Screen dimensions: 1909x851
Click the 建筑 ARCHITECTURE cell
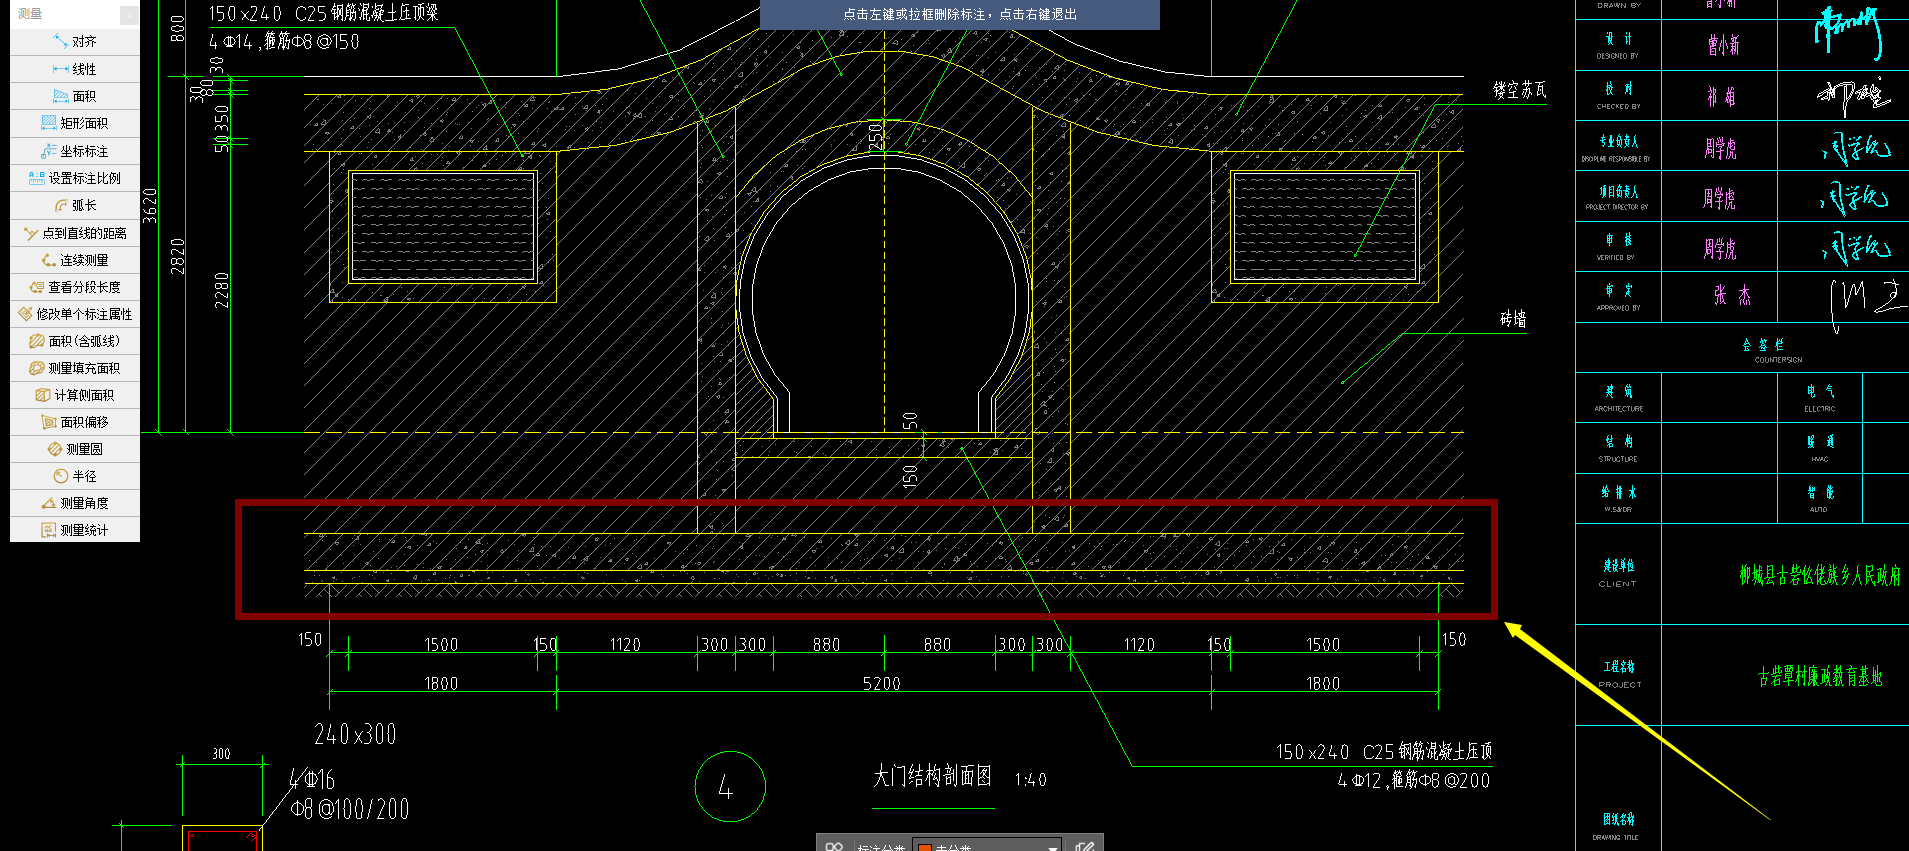(1618, 398)
